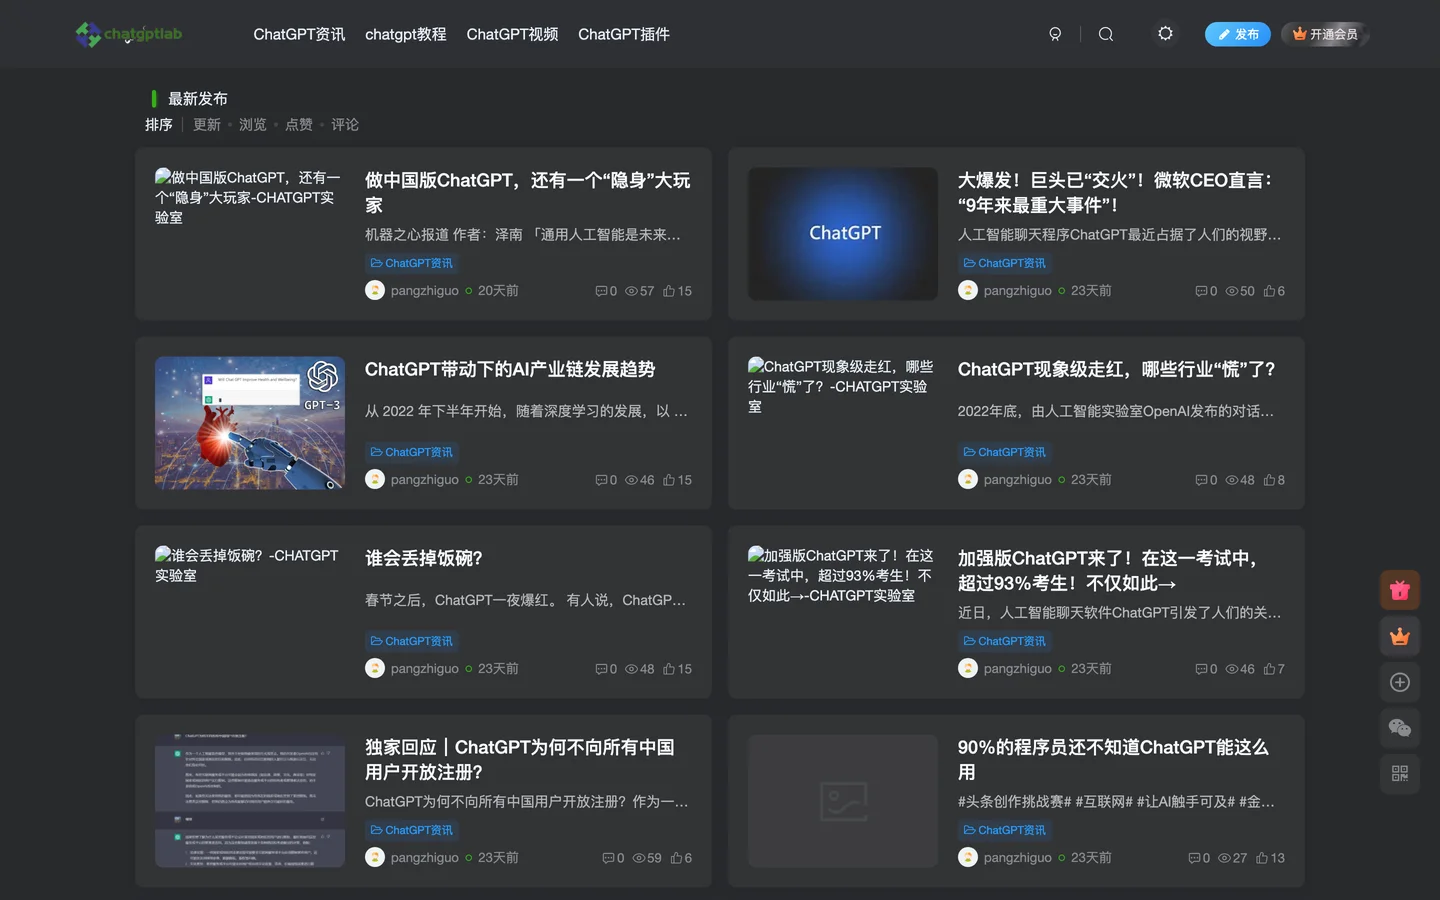
Task: Click the 开通会员 membership button
Action: point(1325,34)
